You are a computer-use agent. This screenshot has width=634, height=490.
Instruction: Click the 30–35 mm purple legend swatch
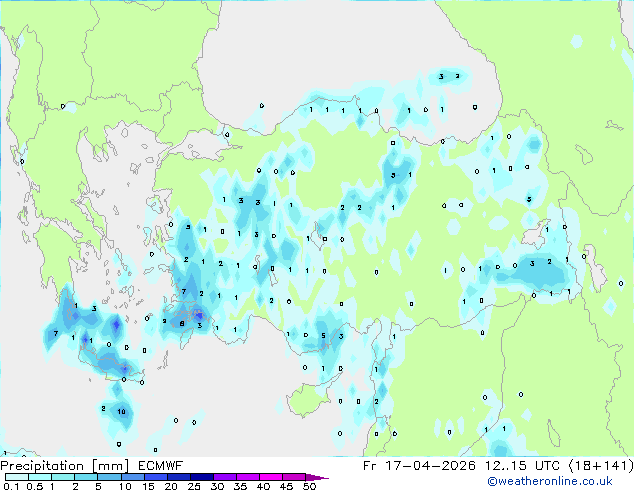pyautogui.click(x=224, y=477)
